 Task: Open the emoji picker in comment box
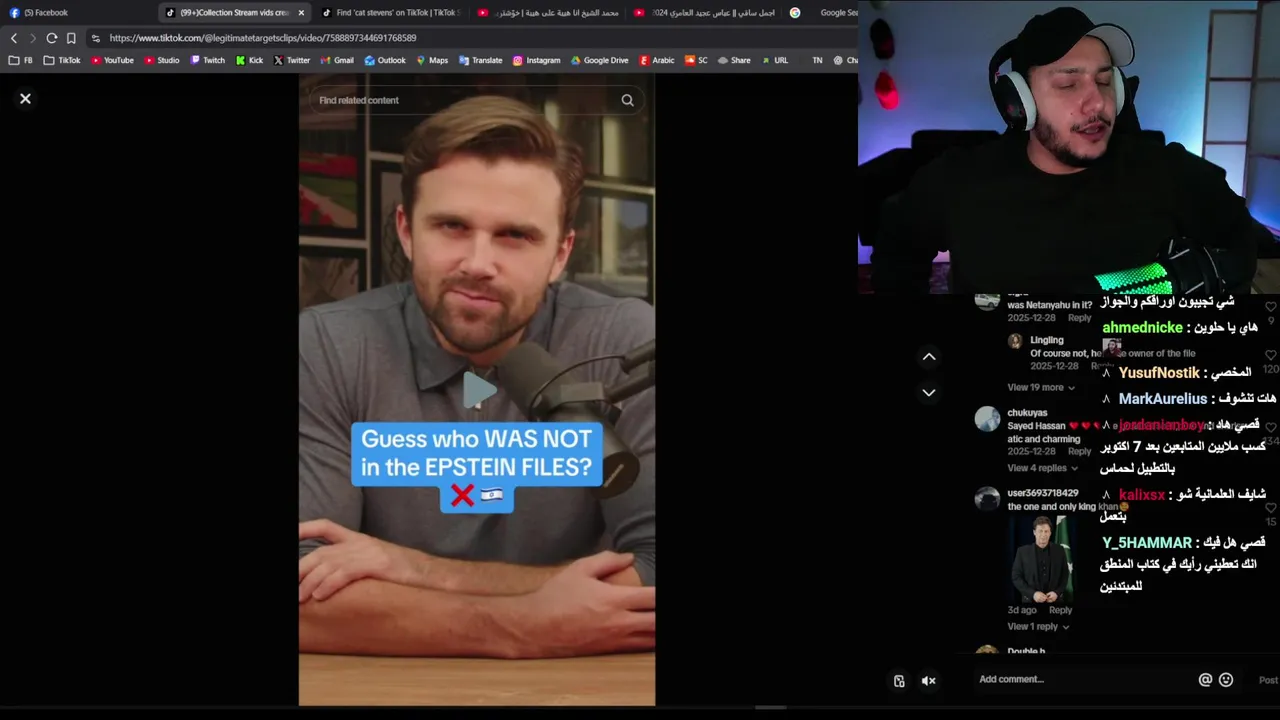click(1226, 680)
